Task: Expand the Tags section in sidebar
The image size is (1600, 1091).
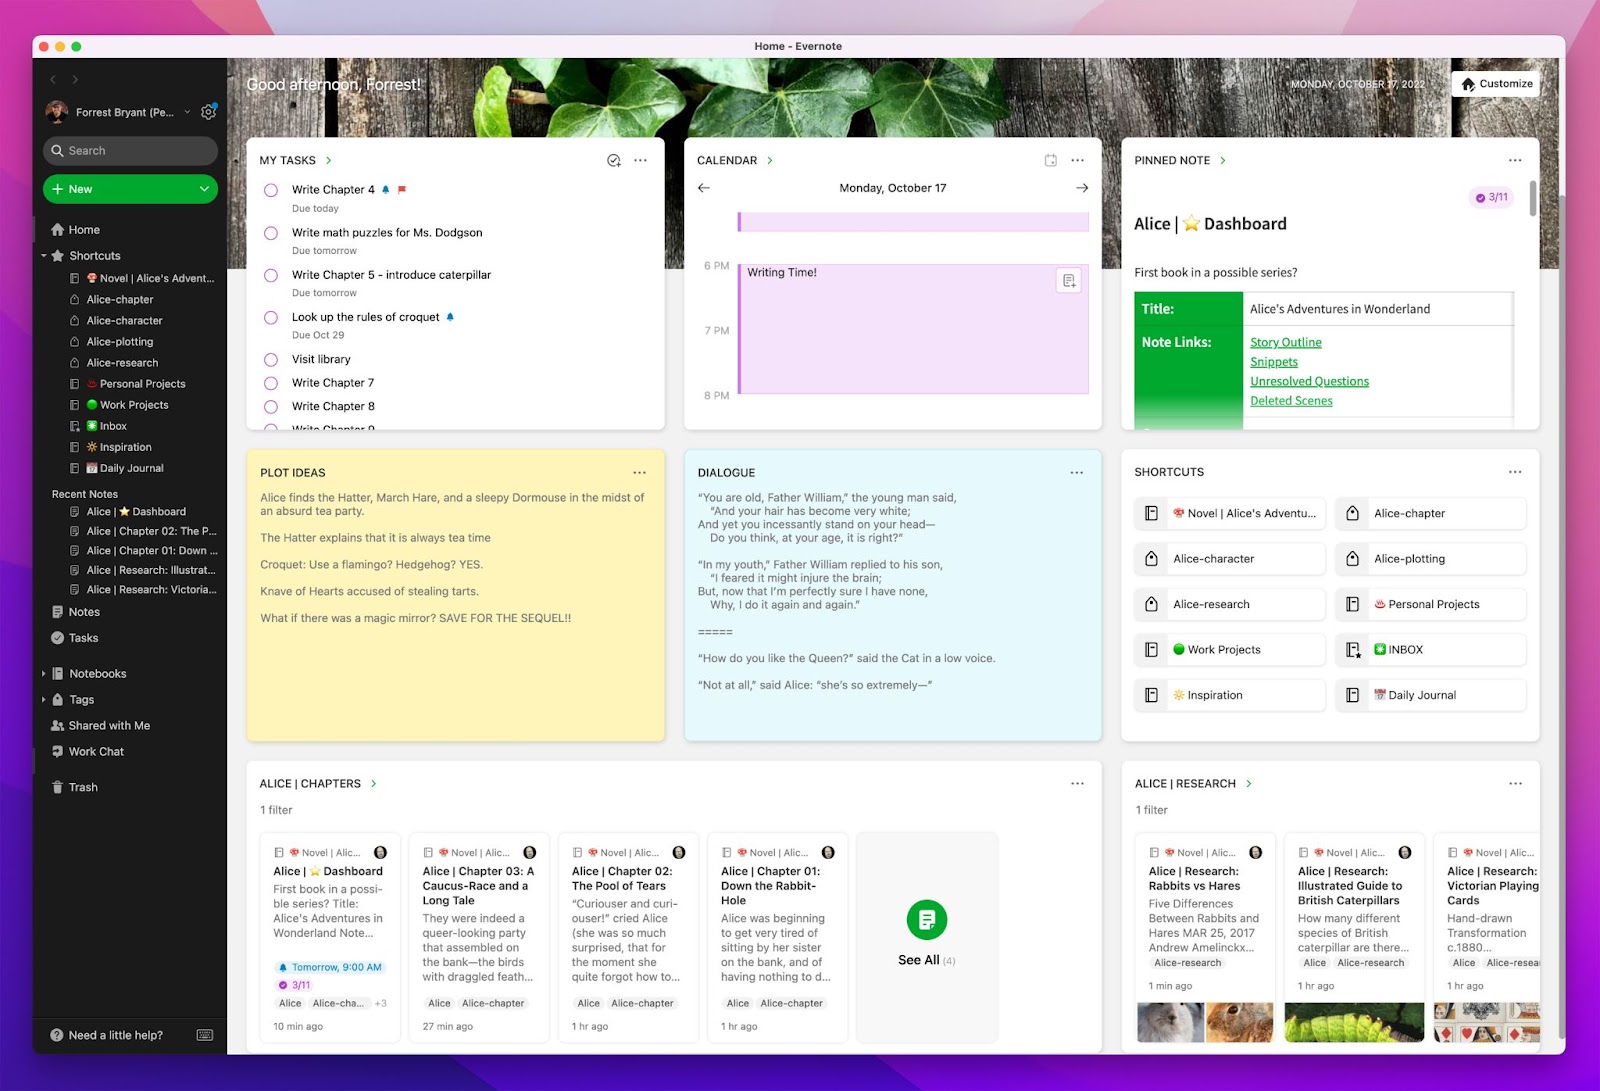Action: [x=44, y=700]
